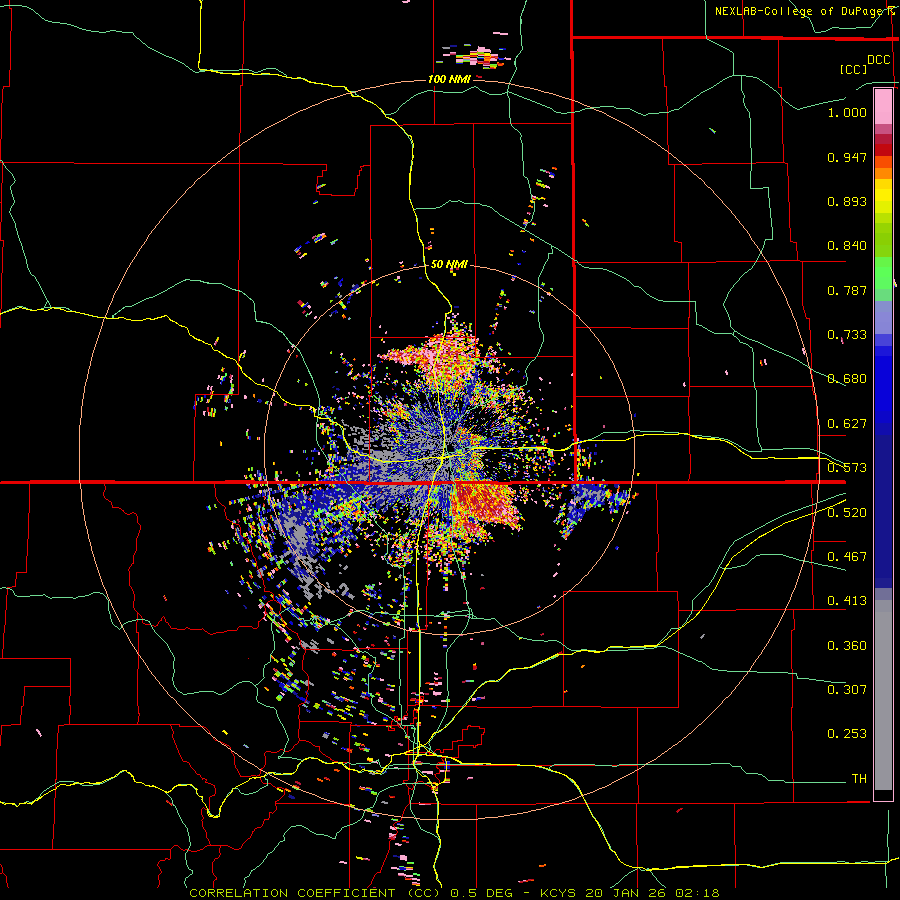Image resolution: width=900 pixels, height=900 pixels.
Task: Select the red band near 0.947
Action: pos(883,150)
